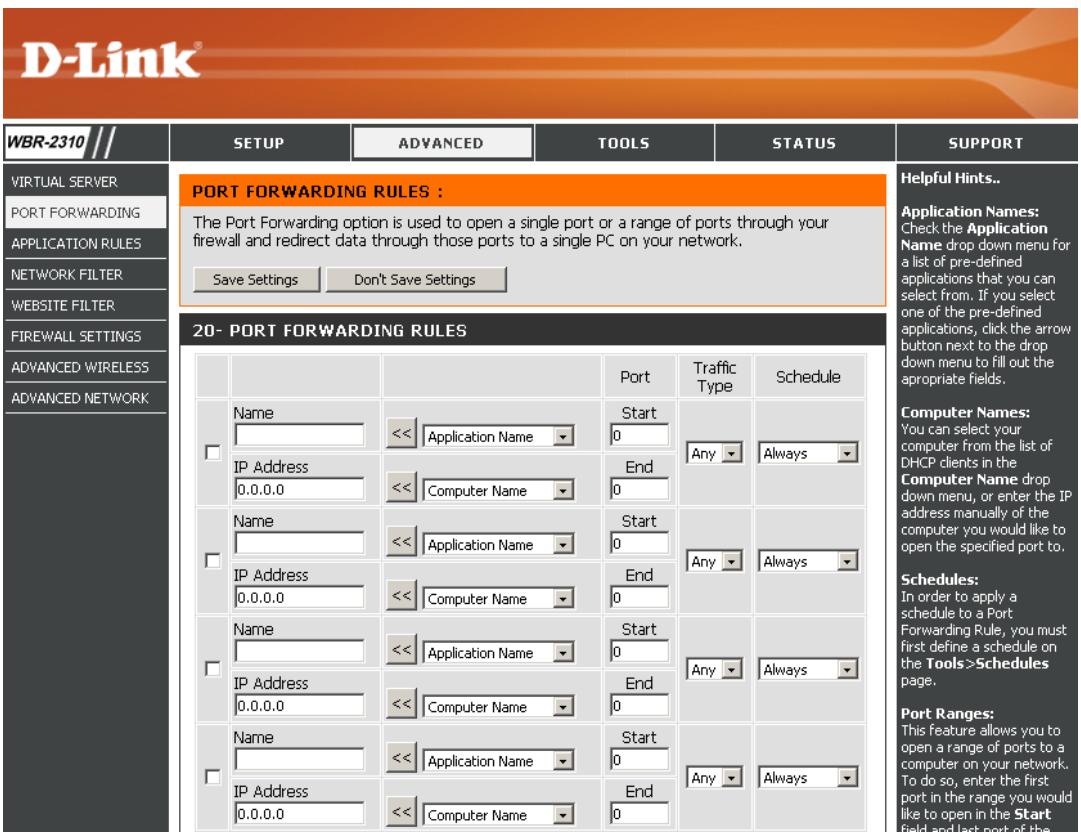Open Advanced Network in the sidebar

tap(85, 398)
